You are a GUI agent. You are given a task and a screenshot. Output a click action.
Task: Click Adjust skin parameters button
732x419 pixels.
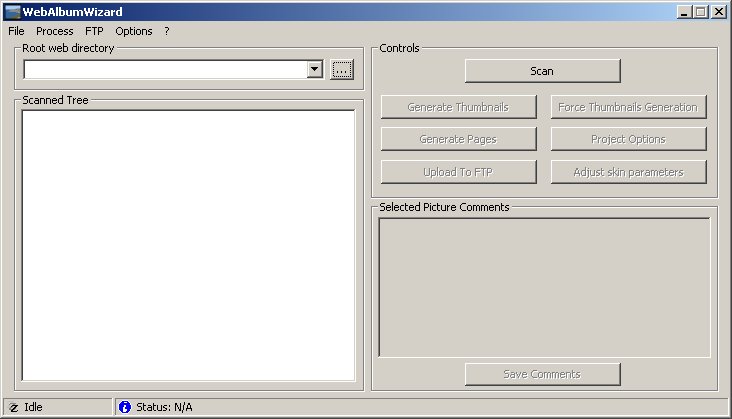[x=628, y=172]
